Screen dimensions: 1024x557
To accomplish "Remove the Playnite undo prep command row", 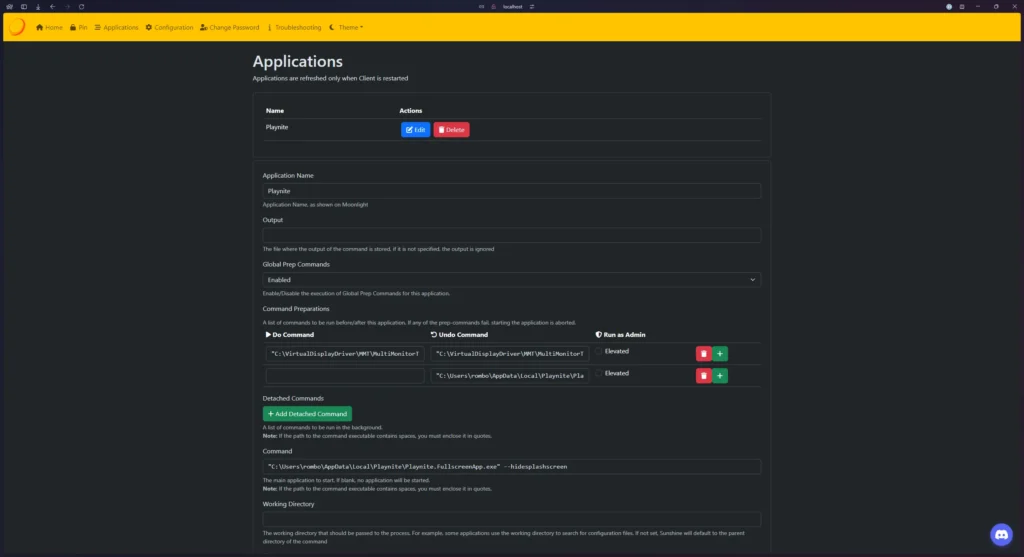I will click(703, 375).
